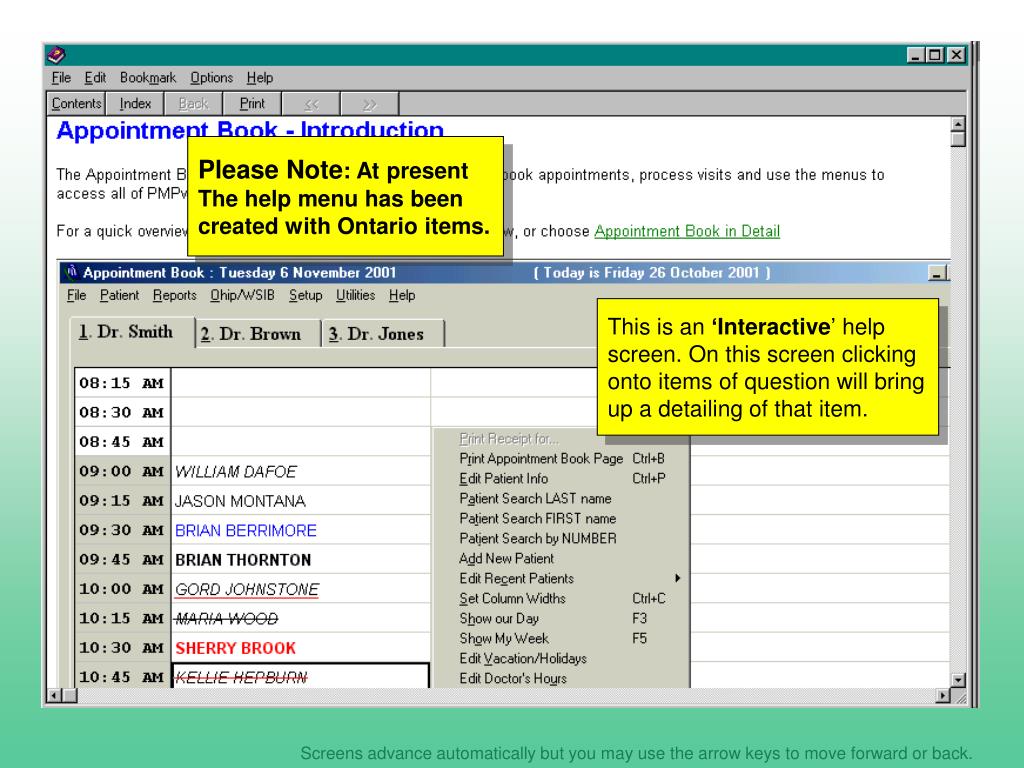The width and height of the screenshot is (1024, 768).
Task: Click the vertical scrollbar down arrow
Action: [958, 680]
